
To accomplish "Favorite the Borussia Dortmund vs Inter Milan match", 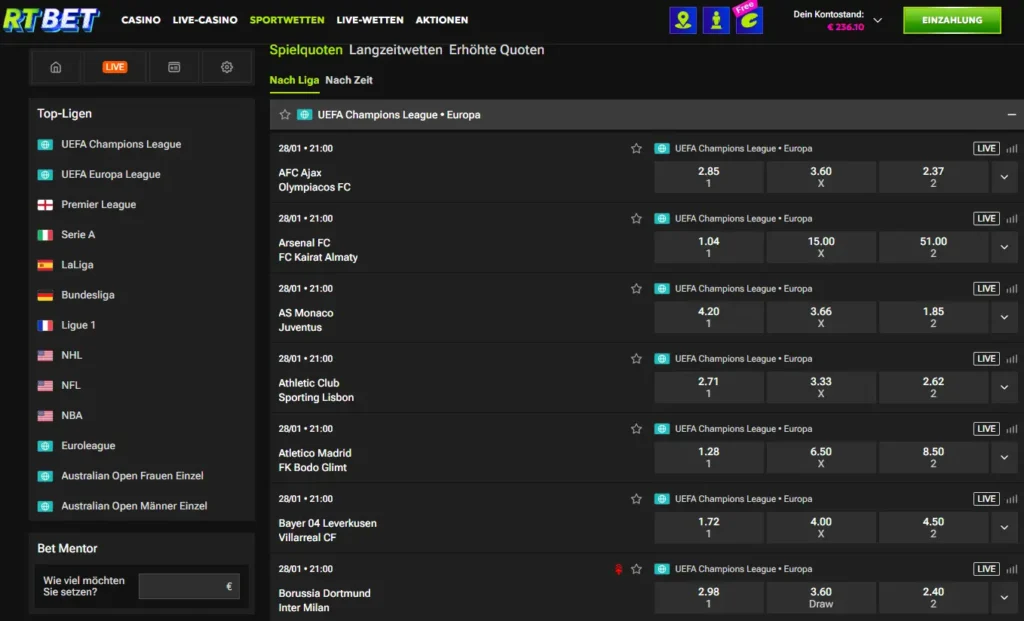I will [636, 569].
